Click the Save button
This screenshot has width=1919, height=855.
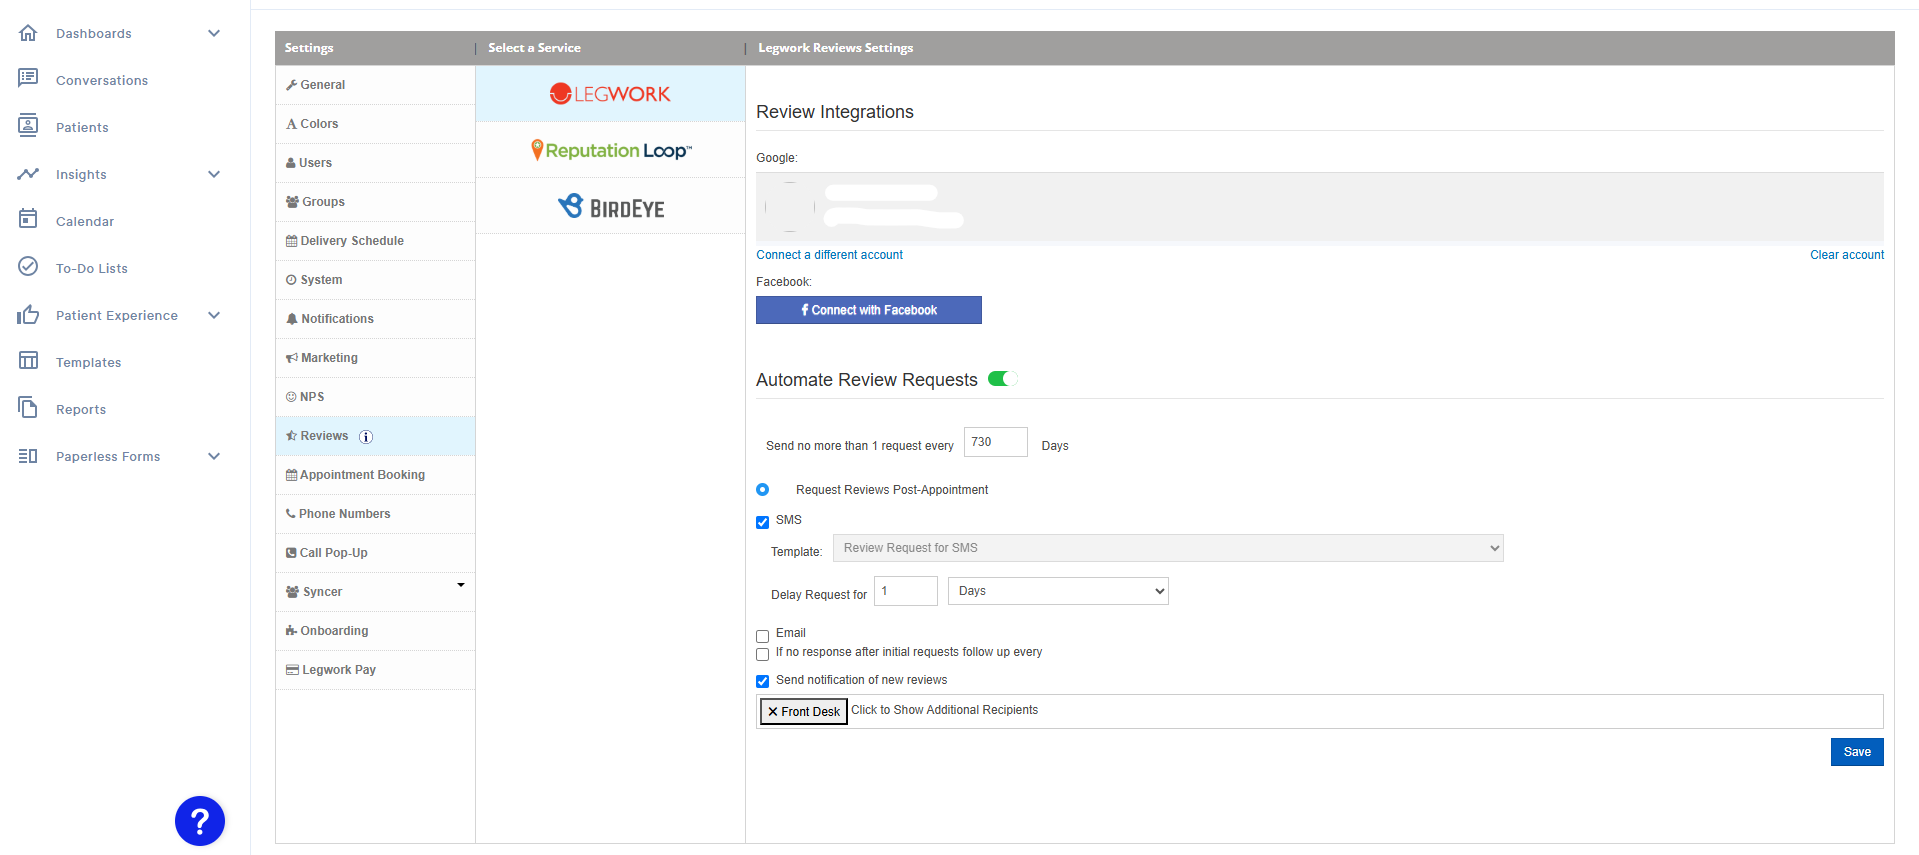click(x=1857, y=752)
